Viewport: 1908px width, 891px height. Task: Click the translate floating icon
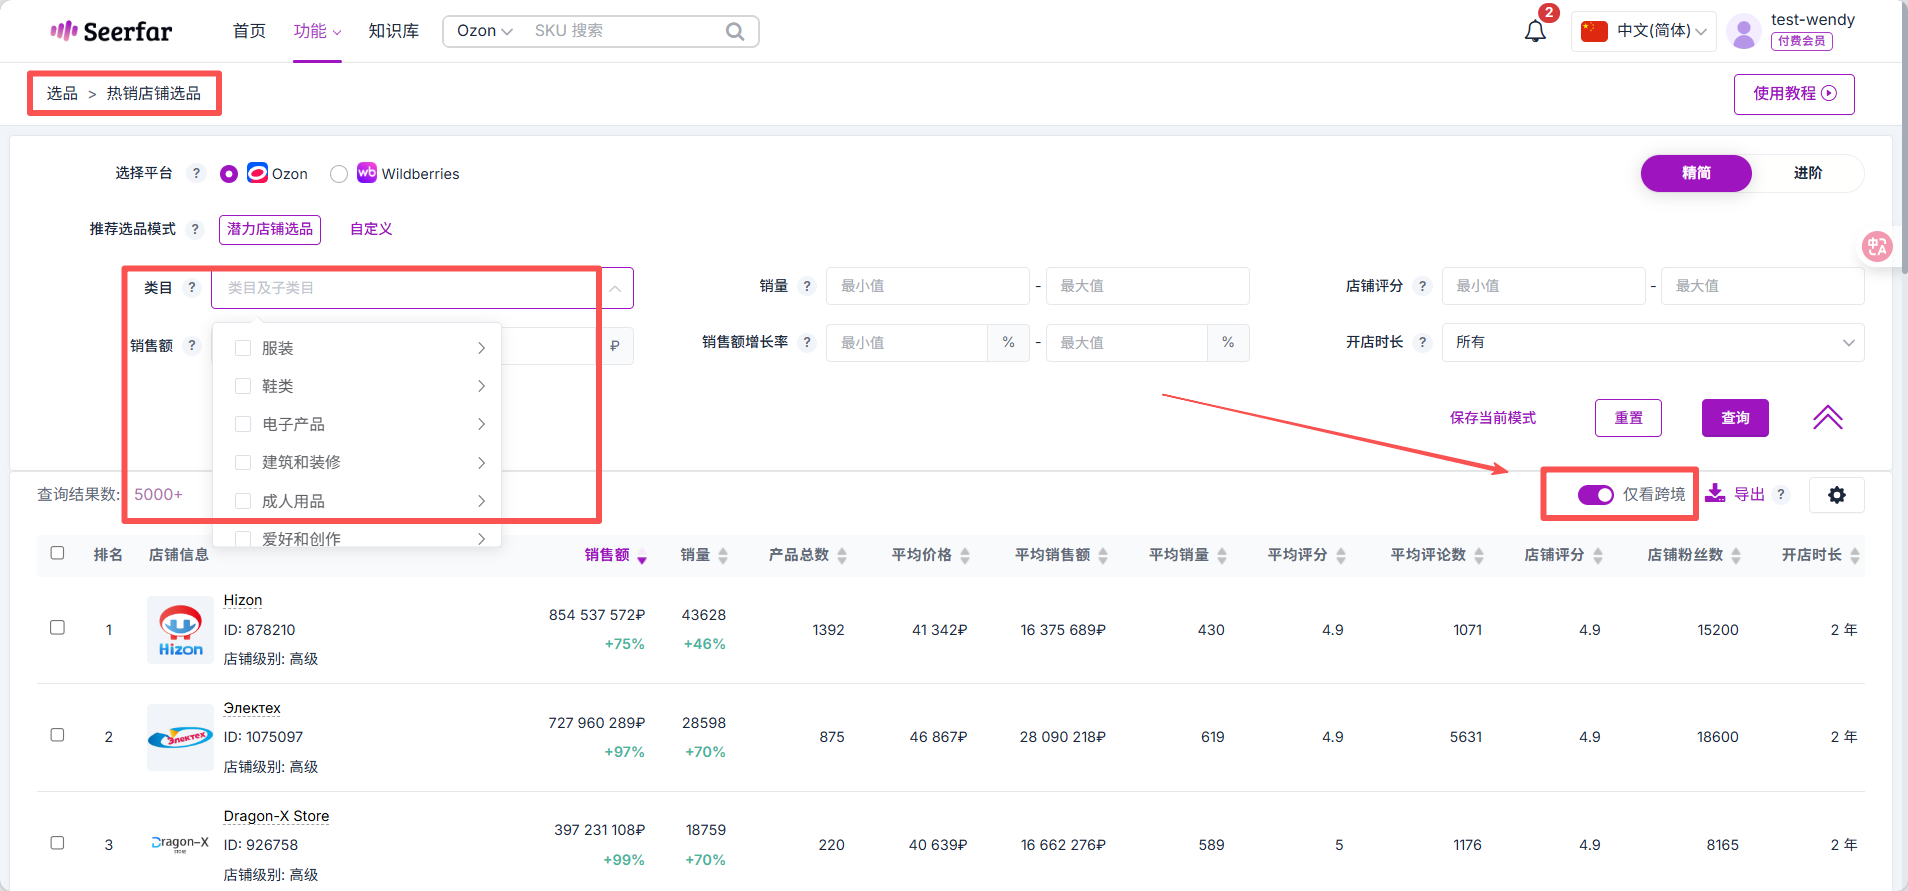coord(1877,246)
